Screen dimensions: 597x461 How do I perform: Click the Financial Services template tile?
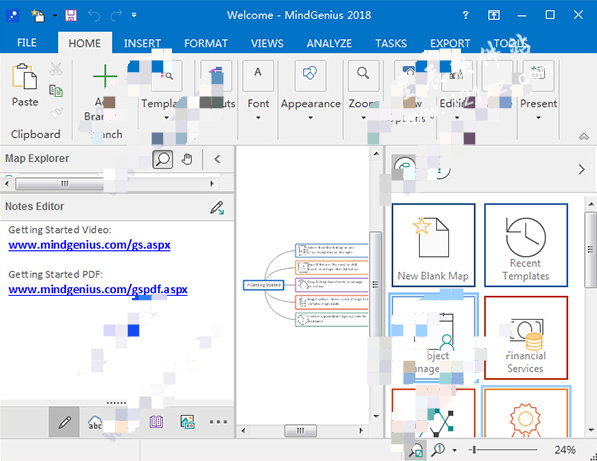click(526, 338)
